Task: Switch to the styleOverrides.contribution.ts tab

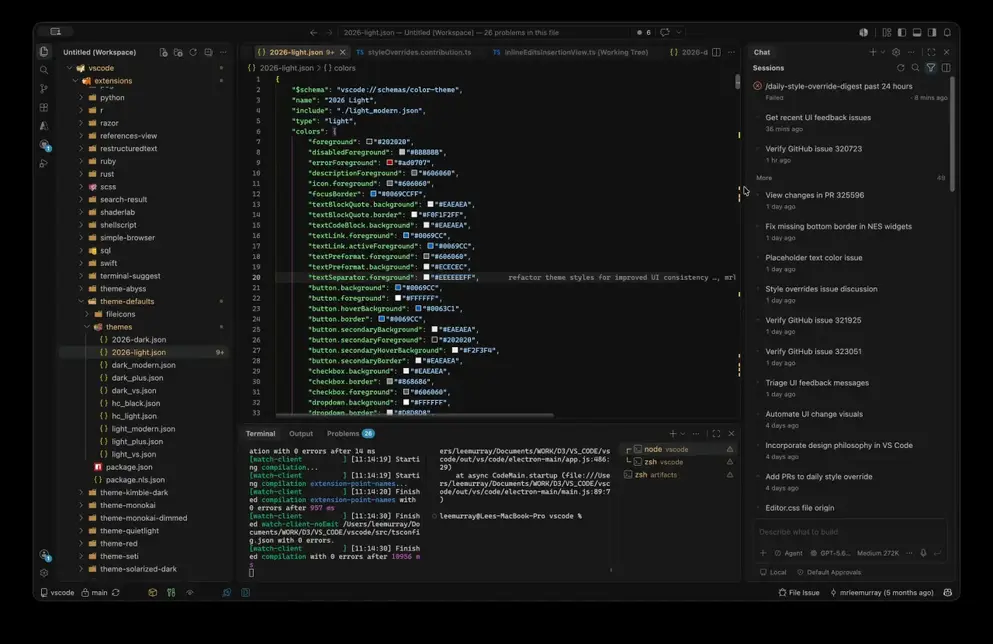Action: [414, 53]
